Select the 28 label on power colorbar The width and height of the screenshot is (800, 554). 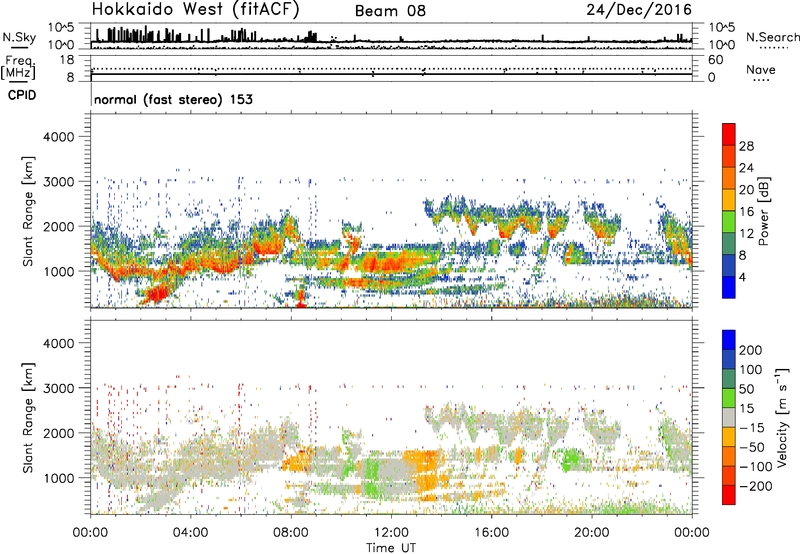coord(746,146)
